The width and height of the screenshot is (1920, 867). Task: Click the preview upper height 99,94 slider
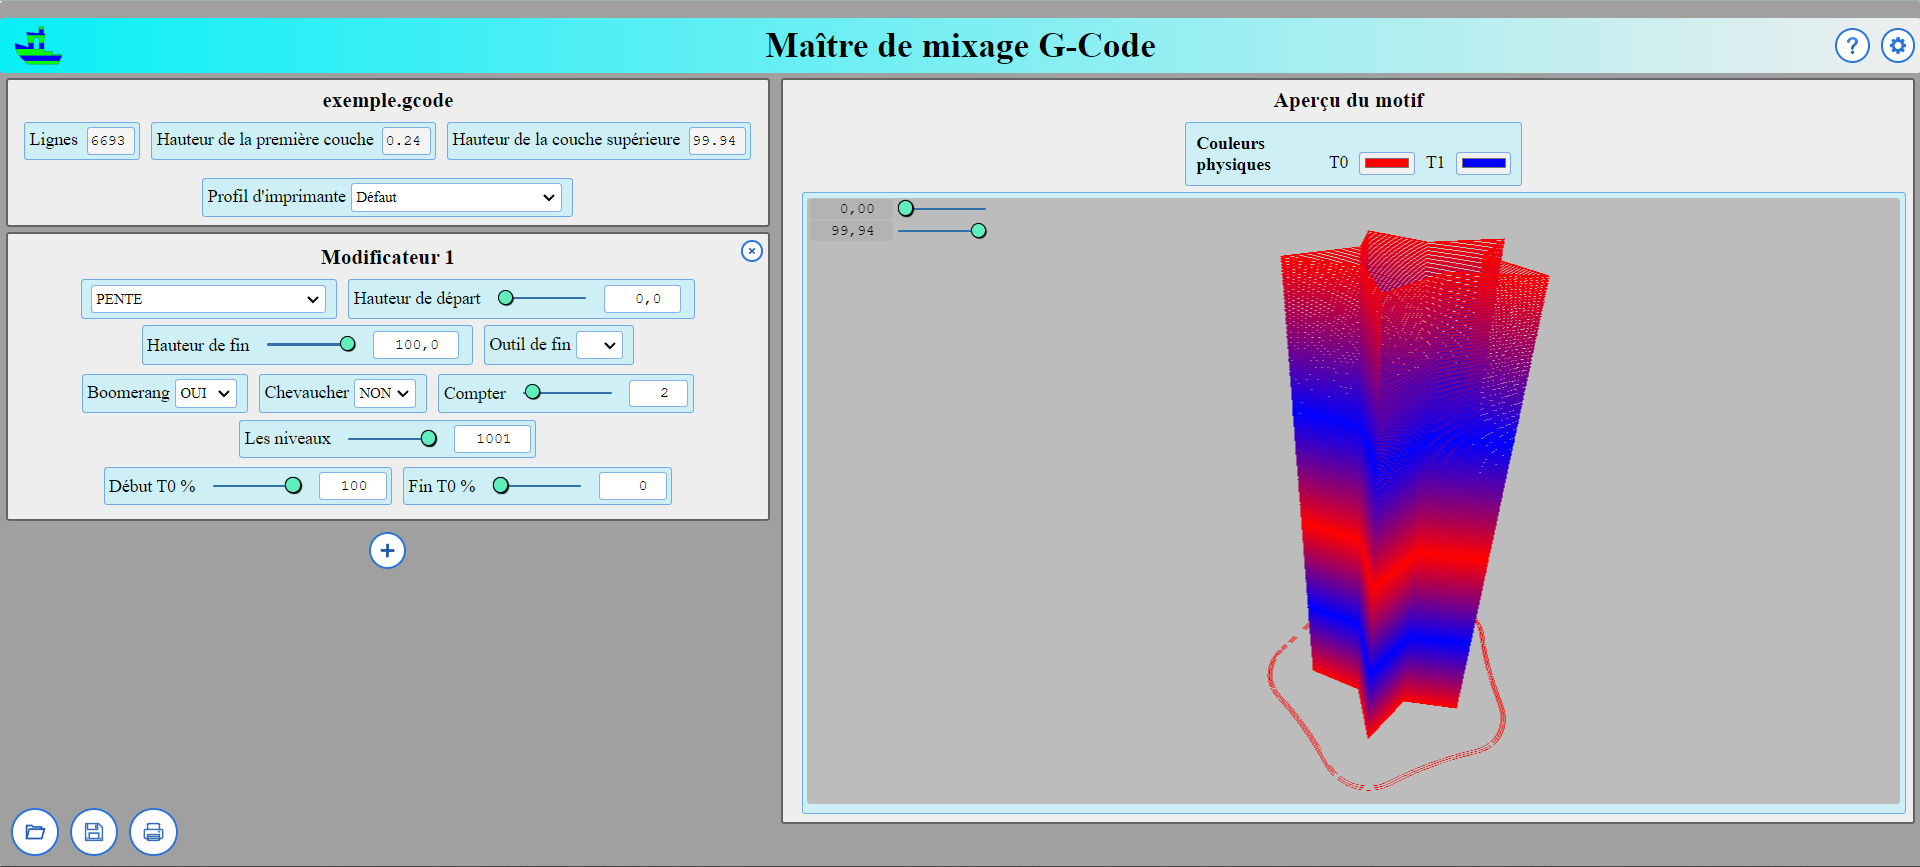pyautogui.click(x=942, y=231)
